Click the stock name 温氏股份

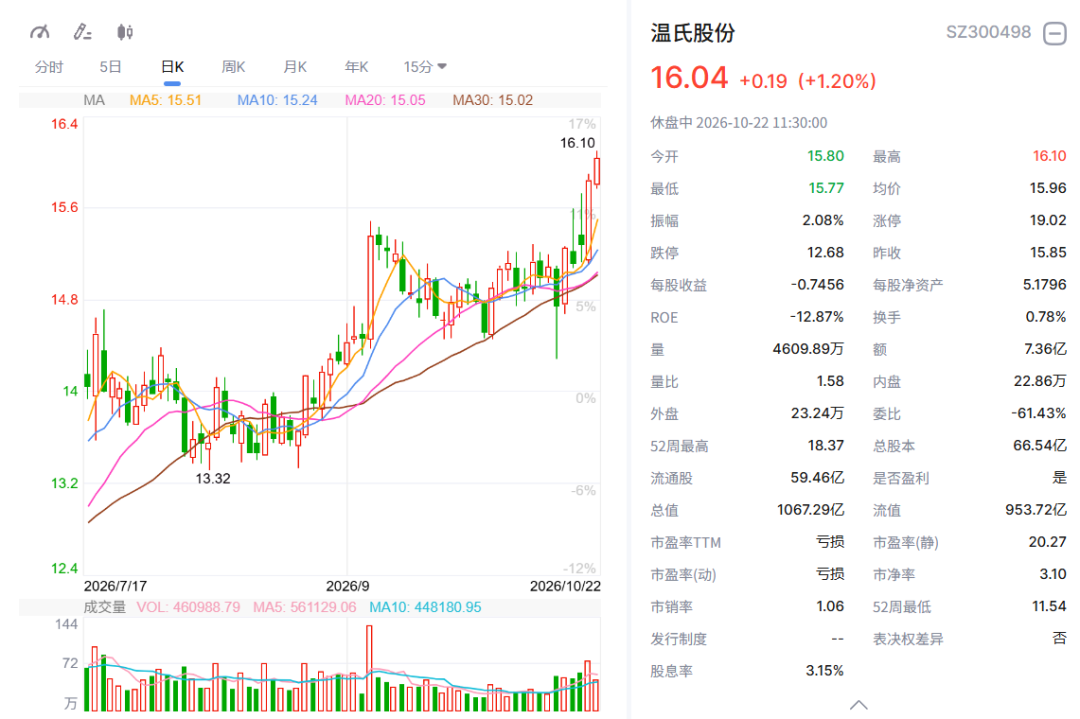click(693, 32)
